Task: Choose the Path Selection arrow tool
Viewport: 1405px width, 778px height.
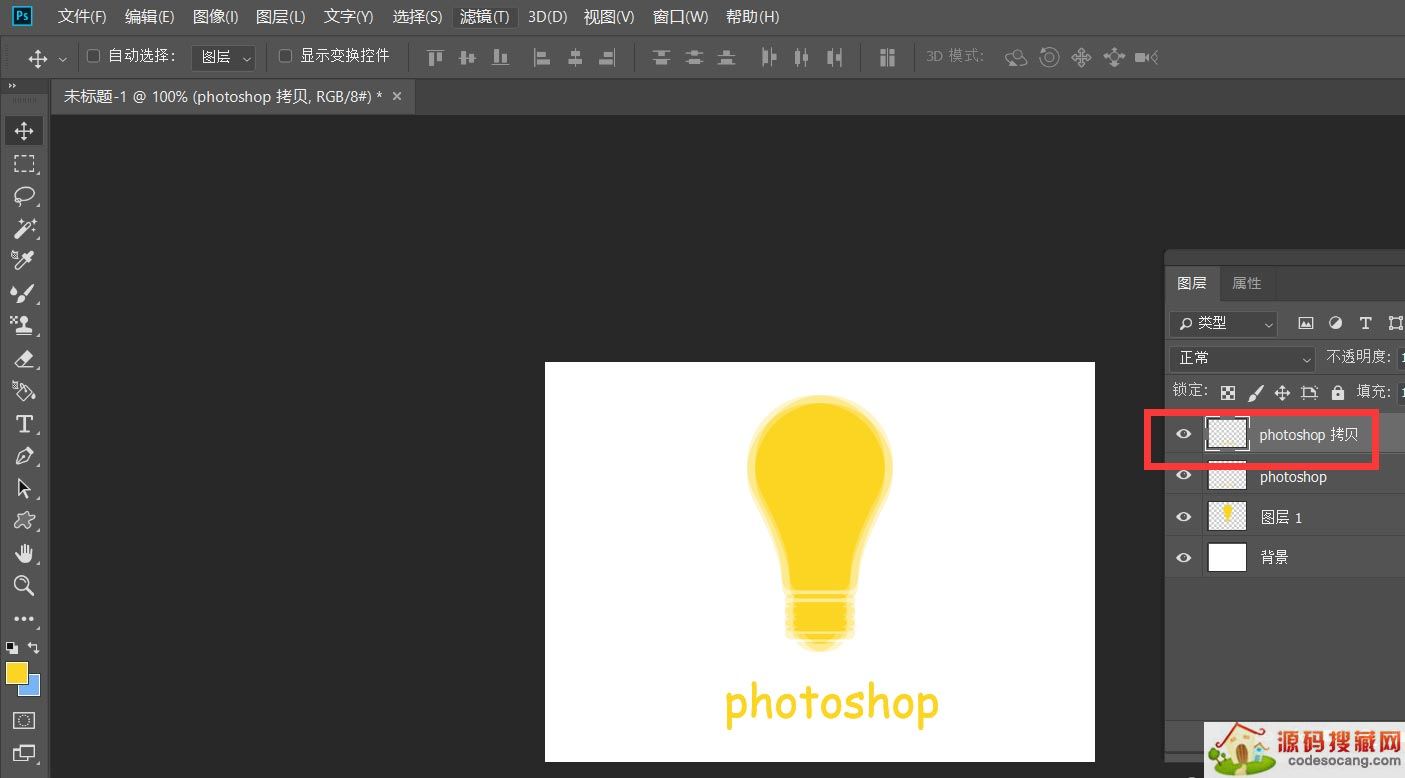Action: point(24,489)
